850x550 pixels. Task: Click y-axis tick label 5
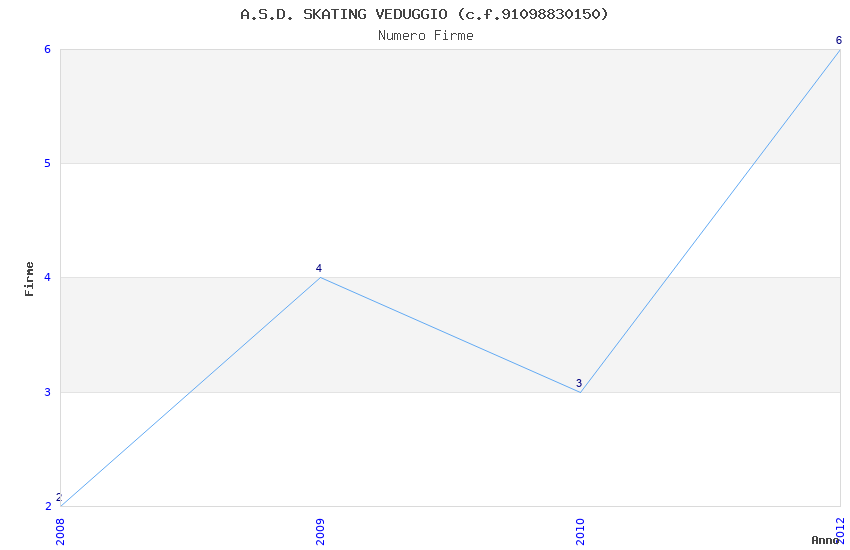(x=47, y=163)
